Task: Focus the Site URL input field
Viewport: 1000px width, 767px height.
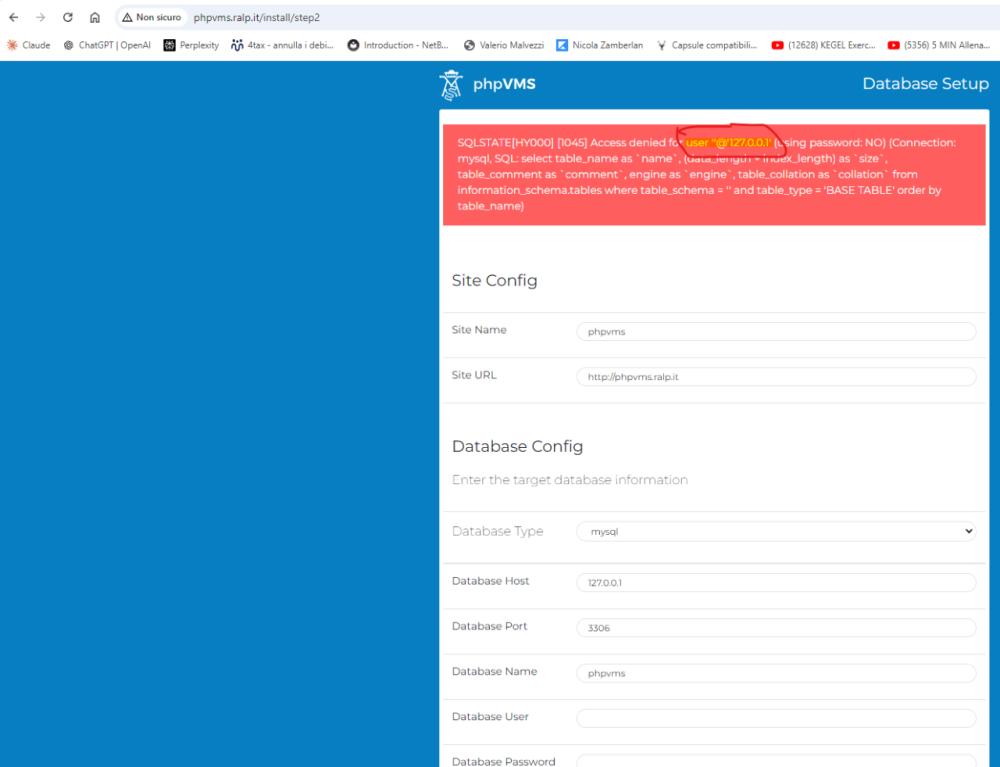Action: click(x=775, y=377)
